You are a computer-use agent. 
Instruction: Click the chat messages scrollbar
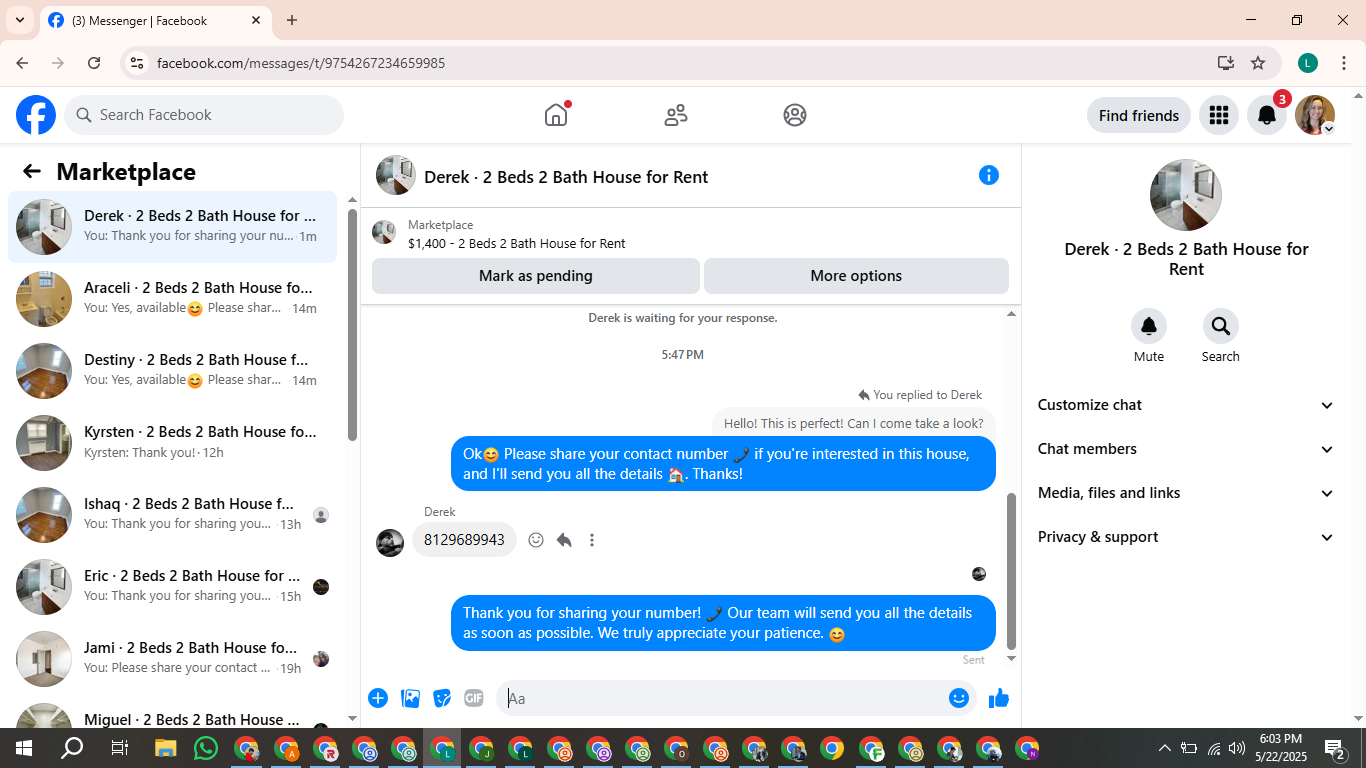pos(1011,570)
